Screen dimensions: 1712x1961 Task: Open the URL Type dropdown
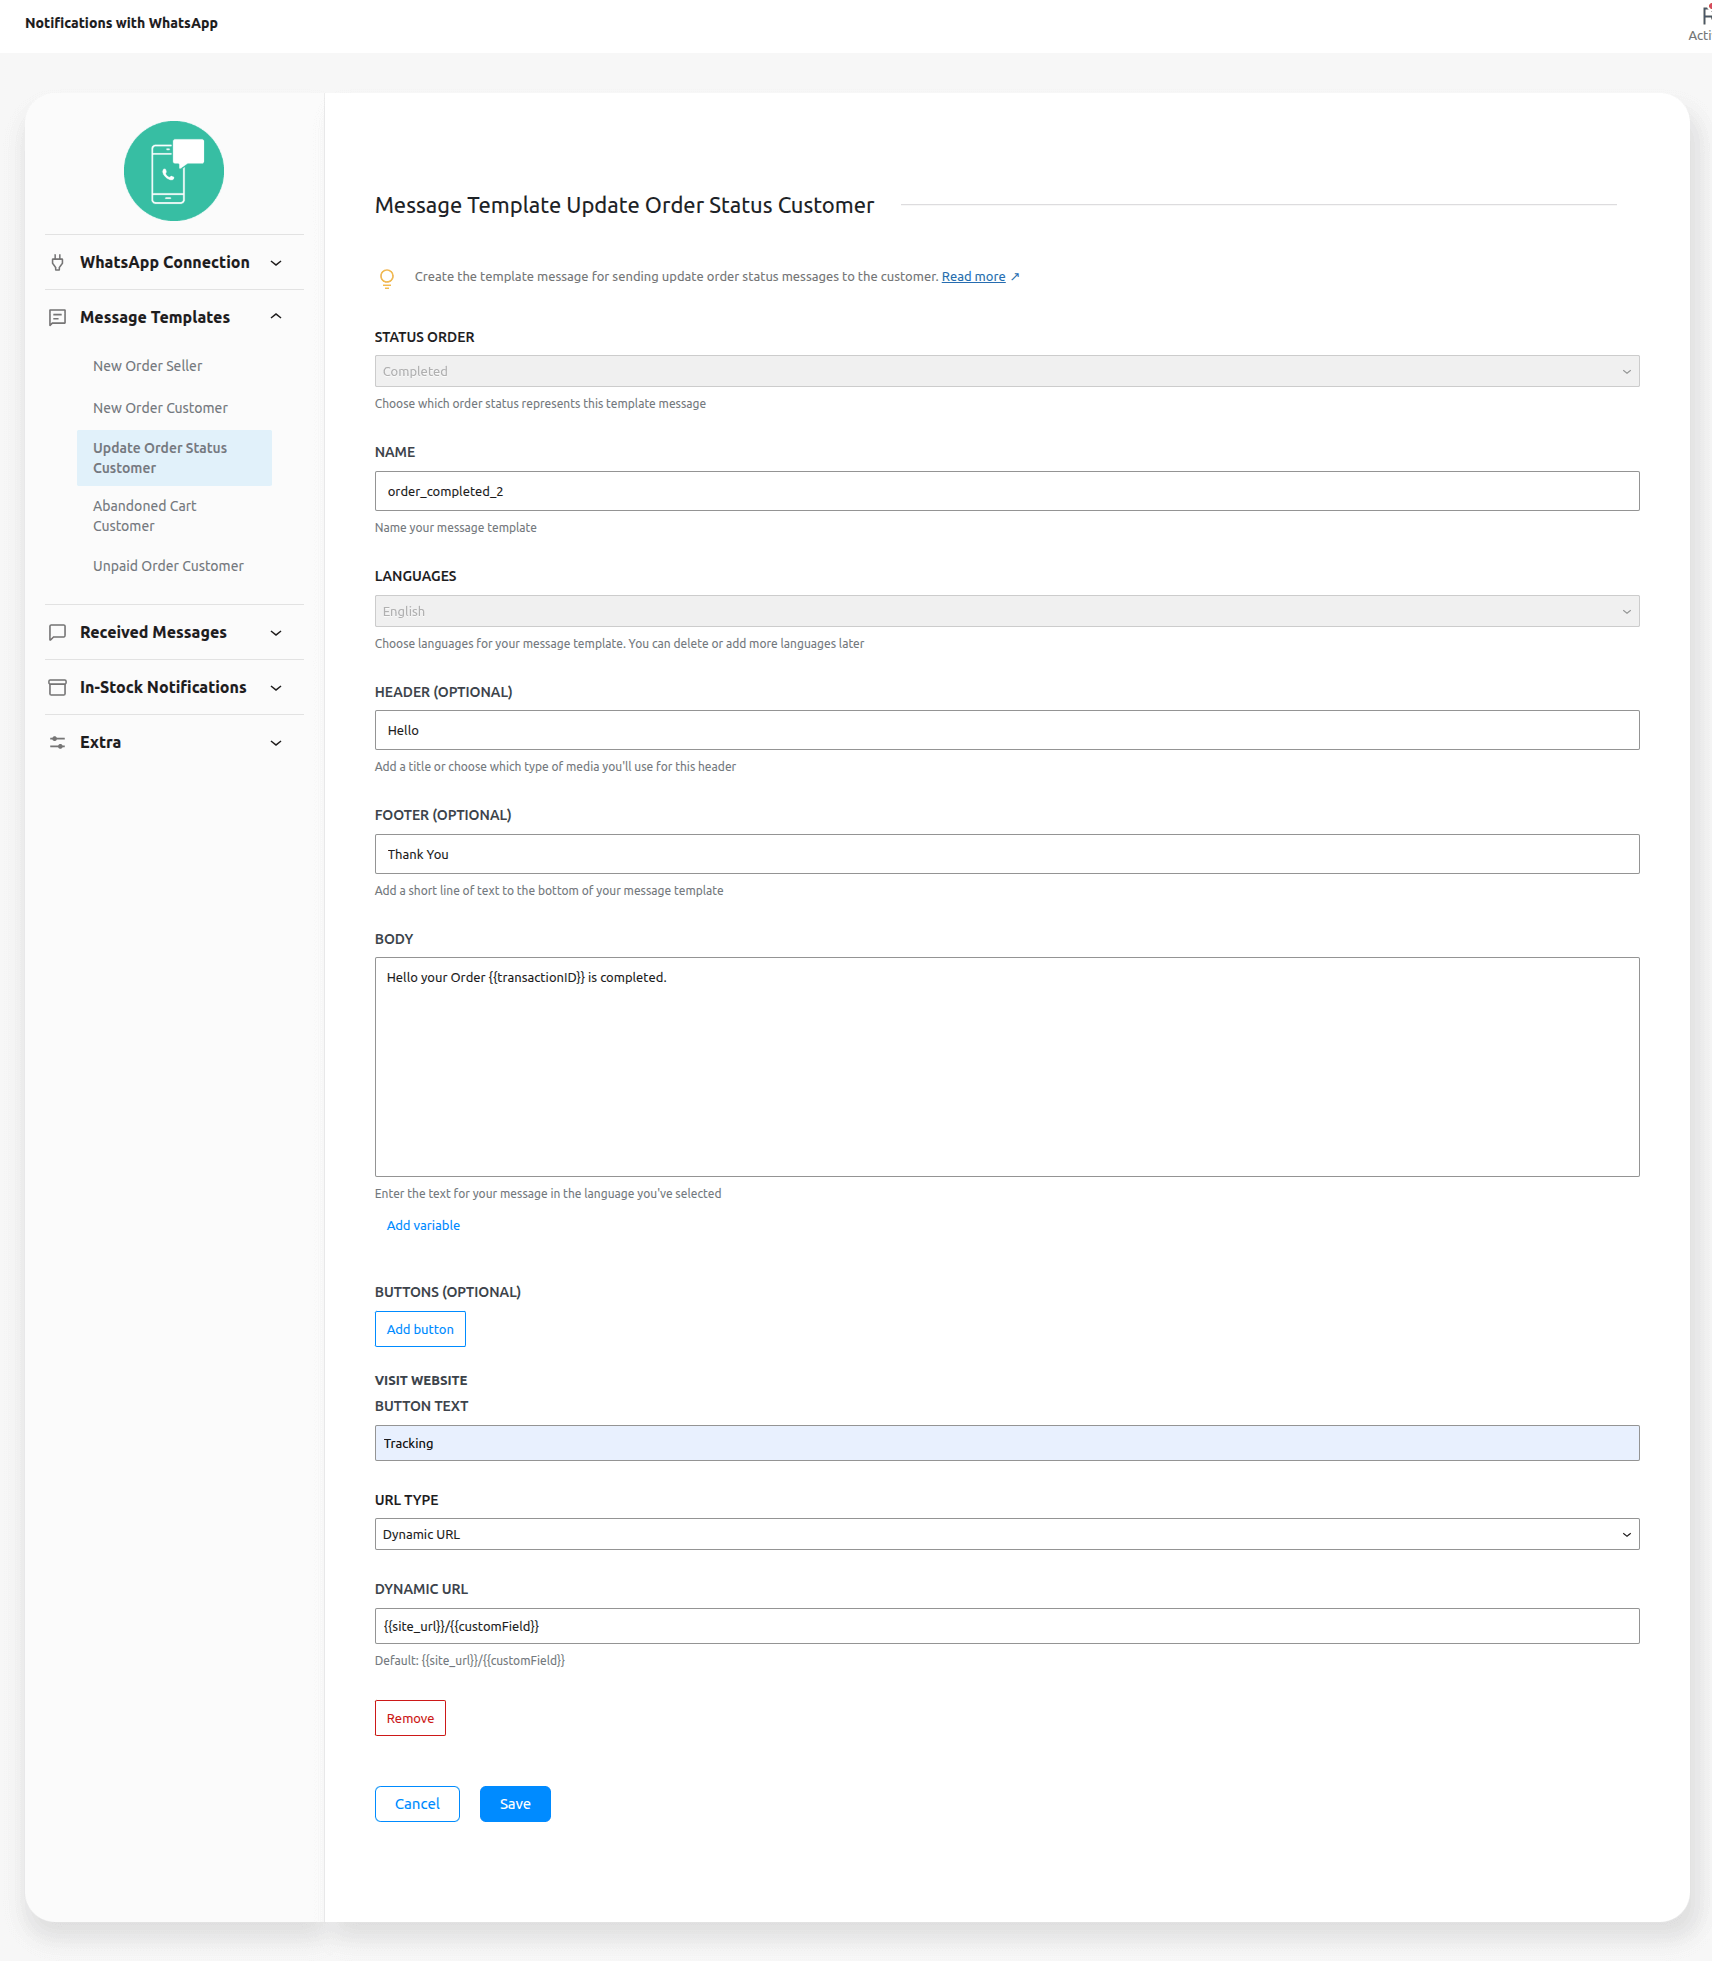point(1006,1534)
